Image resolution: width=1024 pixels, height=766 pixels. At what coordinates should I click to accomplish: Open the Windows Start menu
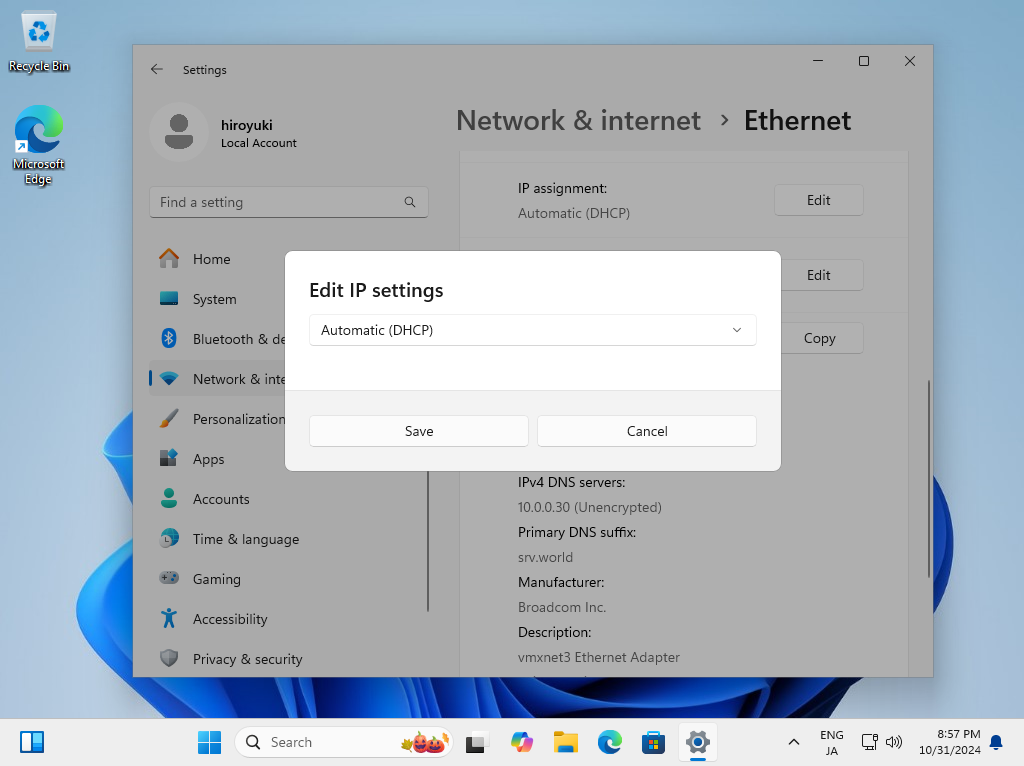[x=209, y=742]
